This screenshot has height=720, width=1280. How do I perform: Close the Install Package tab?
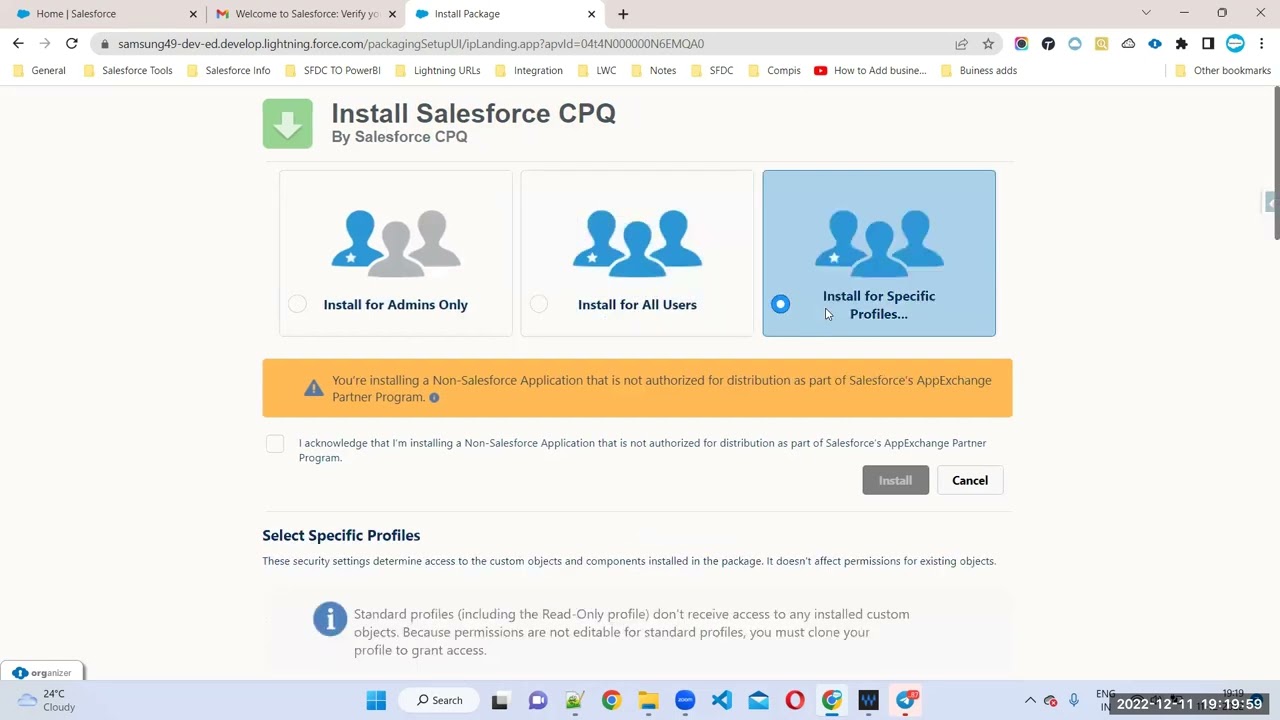591,14
